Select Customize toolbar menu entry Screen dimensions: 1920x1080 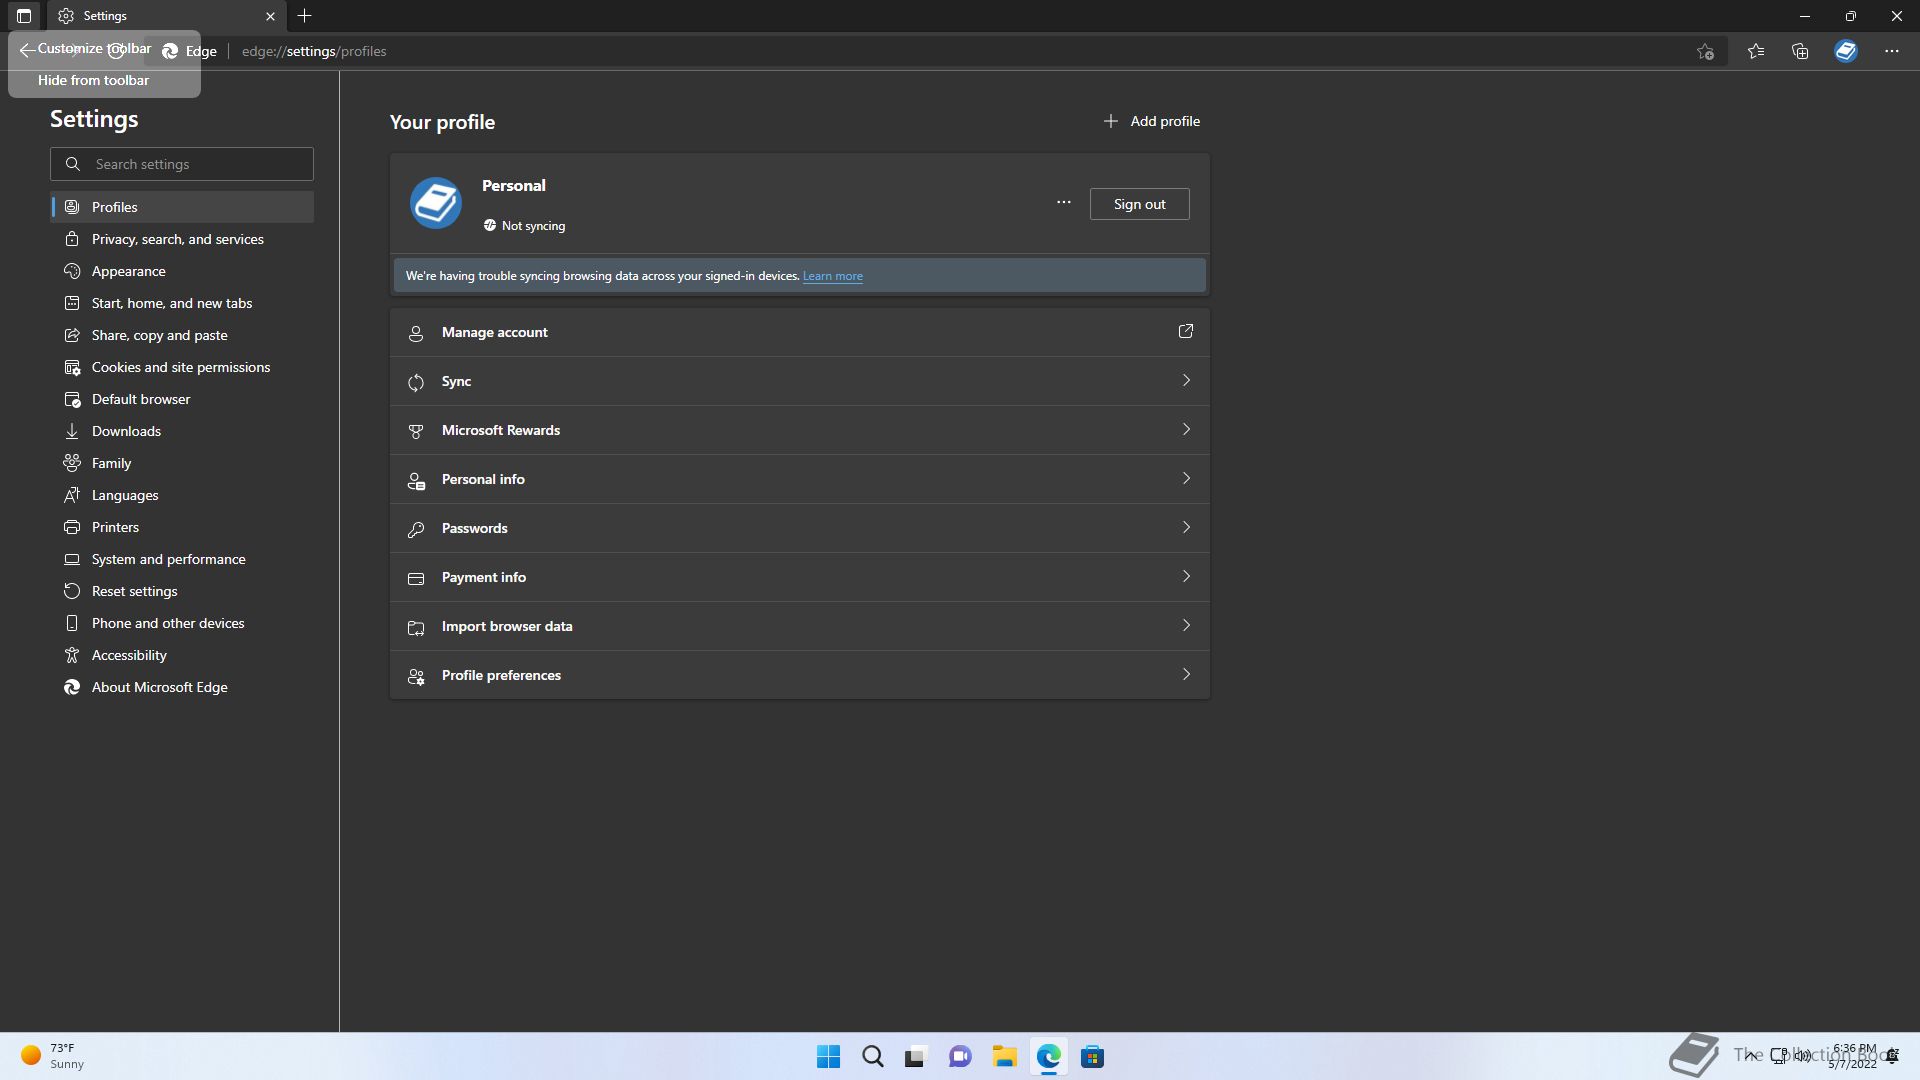point(94,48)
